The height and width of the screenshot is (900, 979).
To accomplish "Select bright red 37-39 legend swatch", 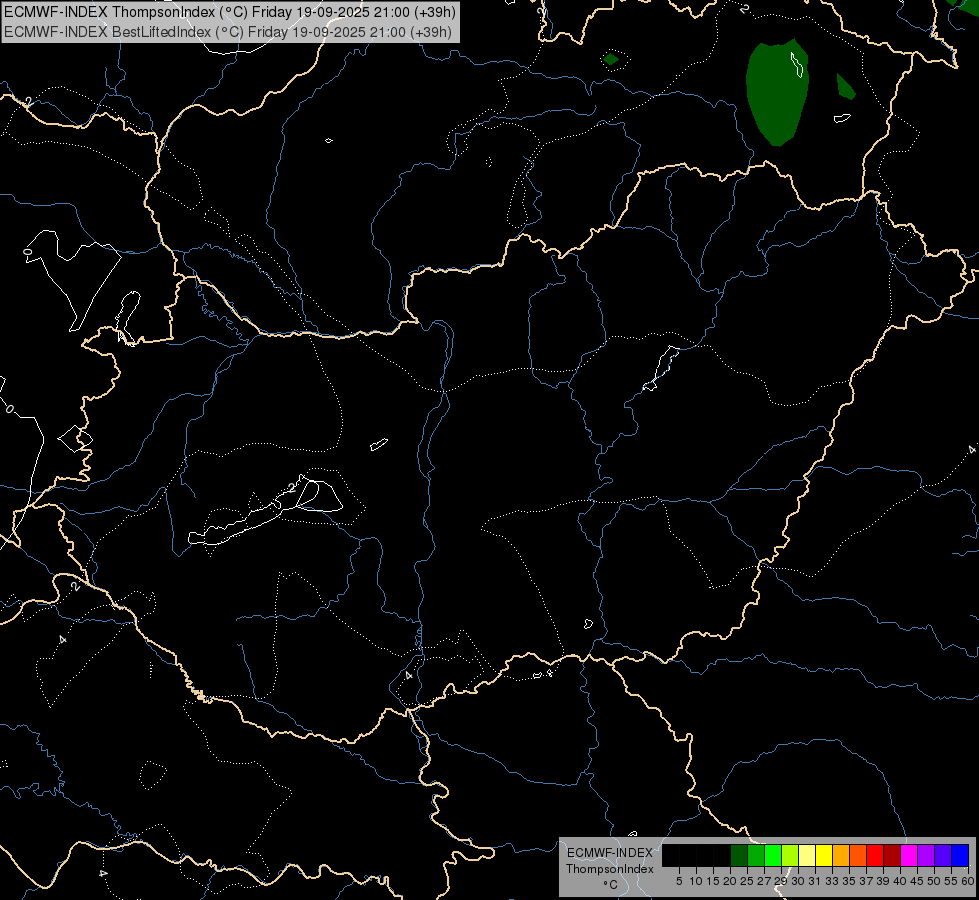I will 875,855.
